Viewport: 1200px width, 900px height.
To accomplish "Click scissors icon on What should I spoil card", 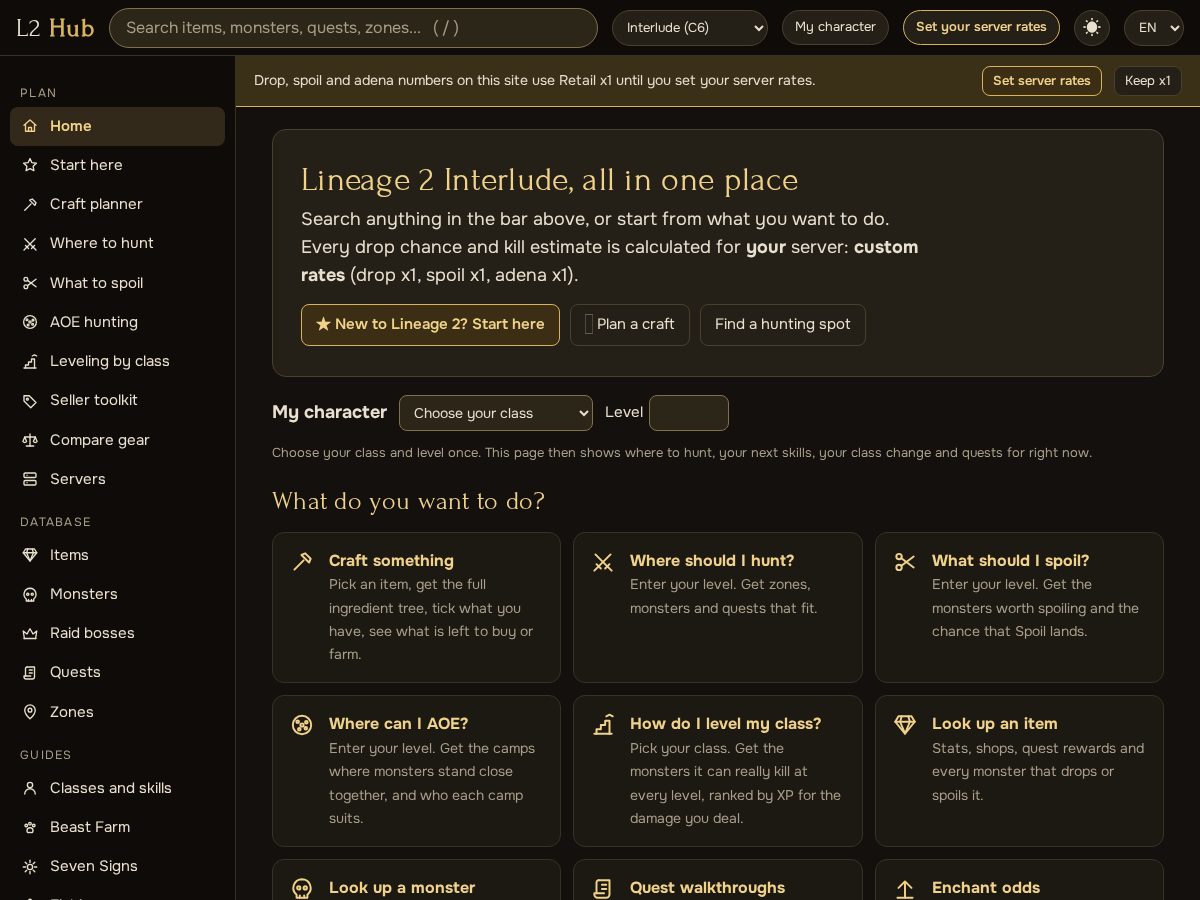I will coord(905,562).
